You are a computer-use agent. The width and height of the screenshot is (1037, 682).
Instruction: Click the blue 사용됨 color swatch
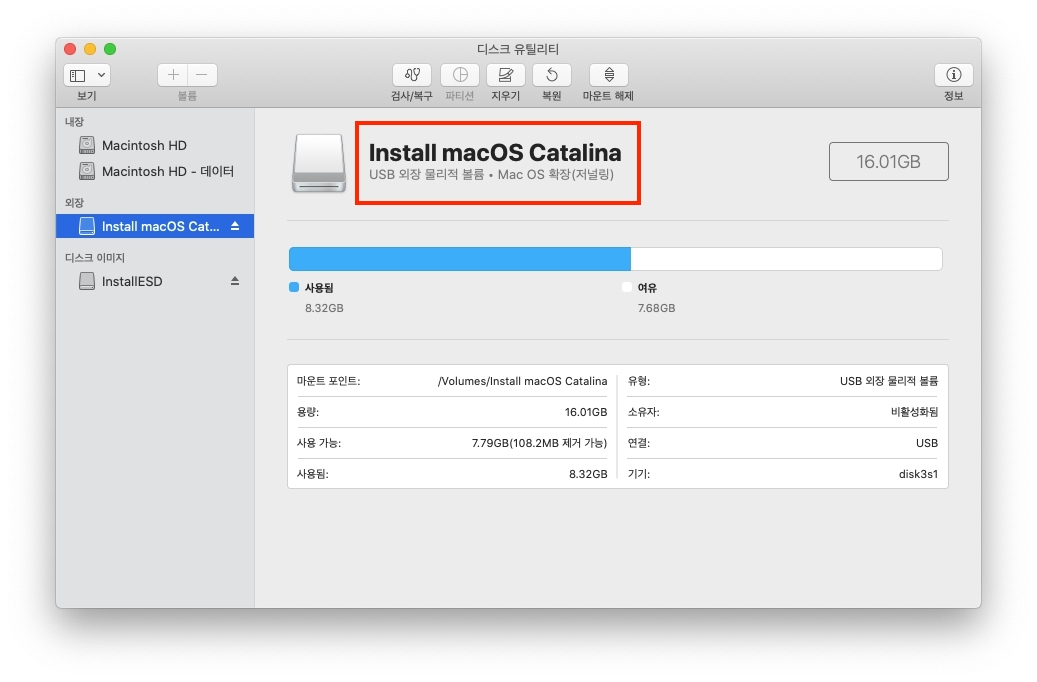coord(294,287)
